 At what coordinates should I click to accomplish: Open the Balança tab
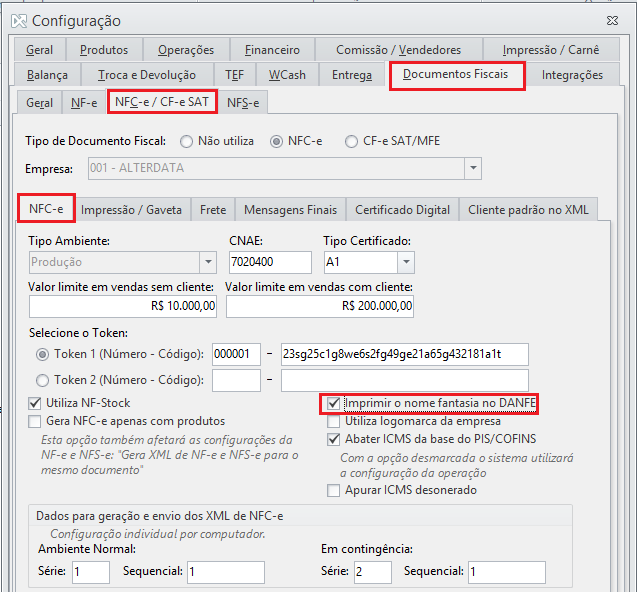tap(47, 75)
